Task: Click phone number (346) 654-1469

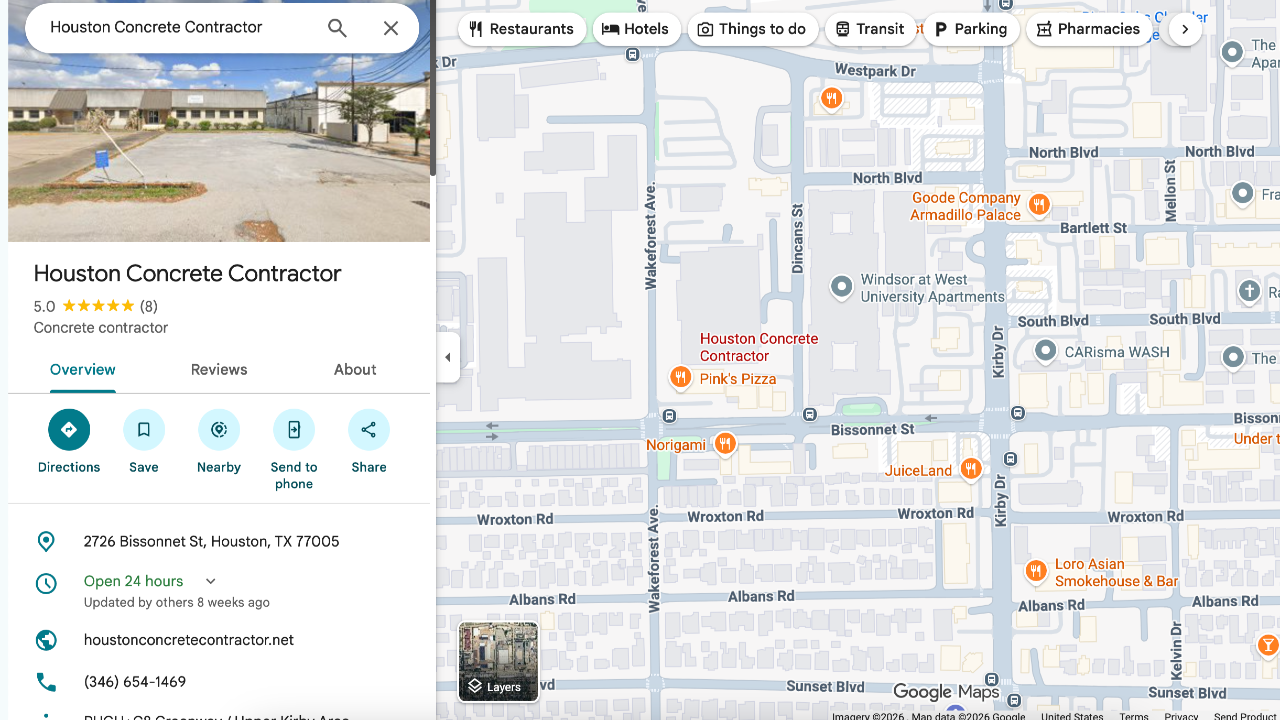Action: click(135, 682)
